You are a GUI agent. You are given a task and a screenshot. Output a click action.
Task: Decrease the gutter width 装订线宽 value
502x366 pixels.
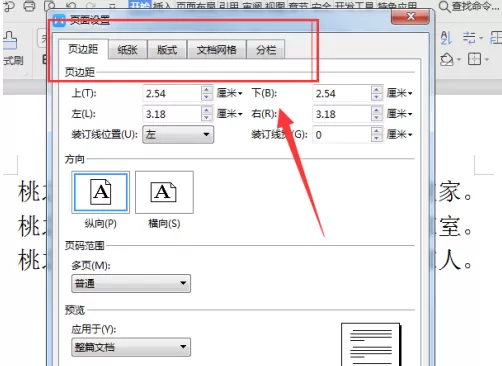point(376,138)
